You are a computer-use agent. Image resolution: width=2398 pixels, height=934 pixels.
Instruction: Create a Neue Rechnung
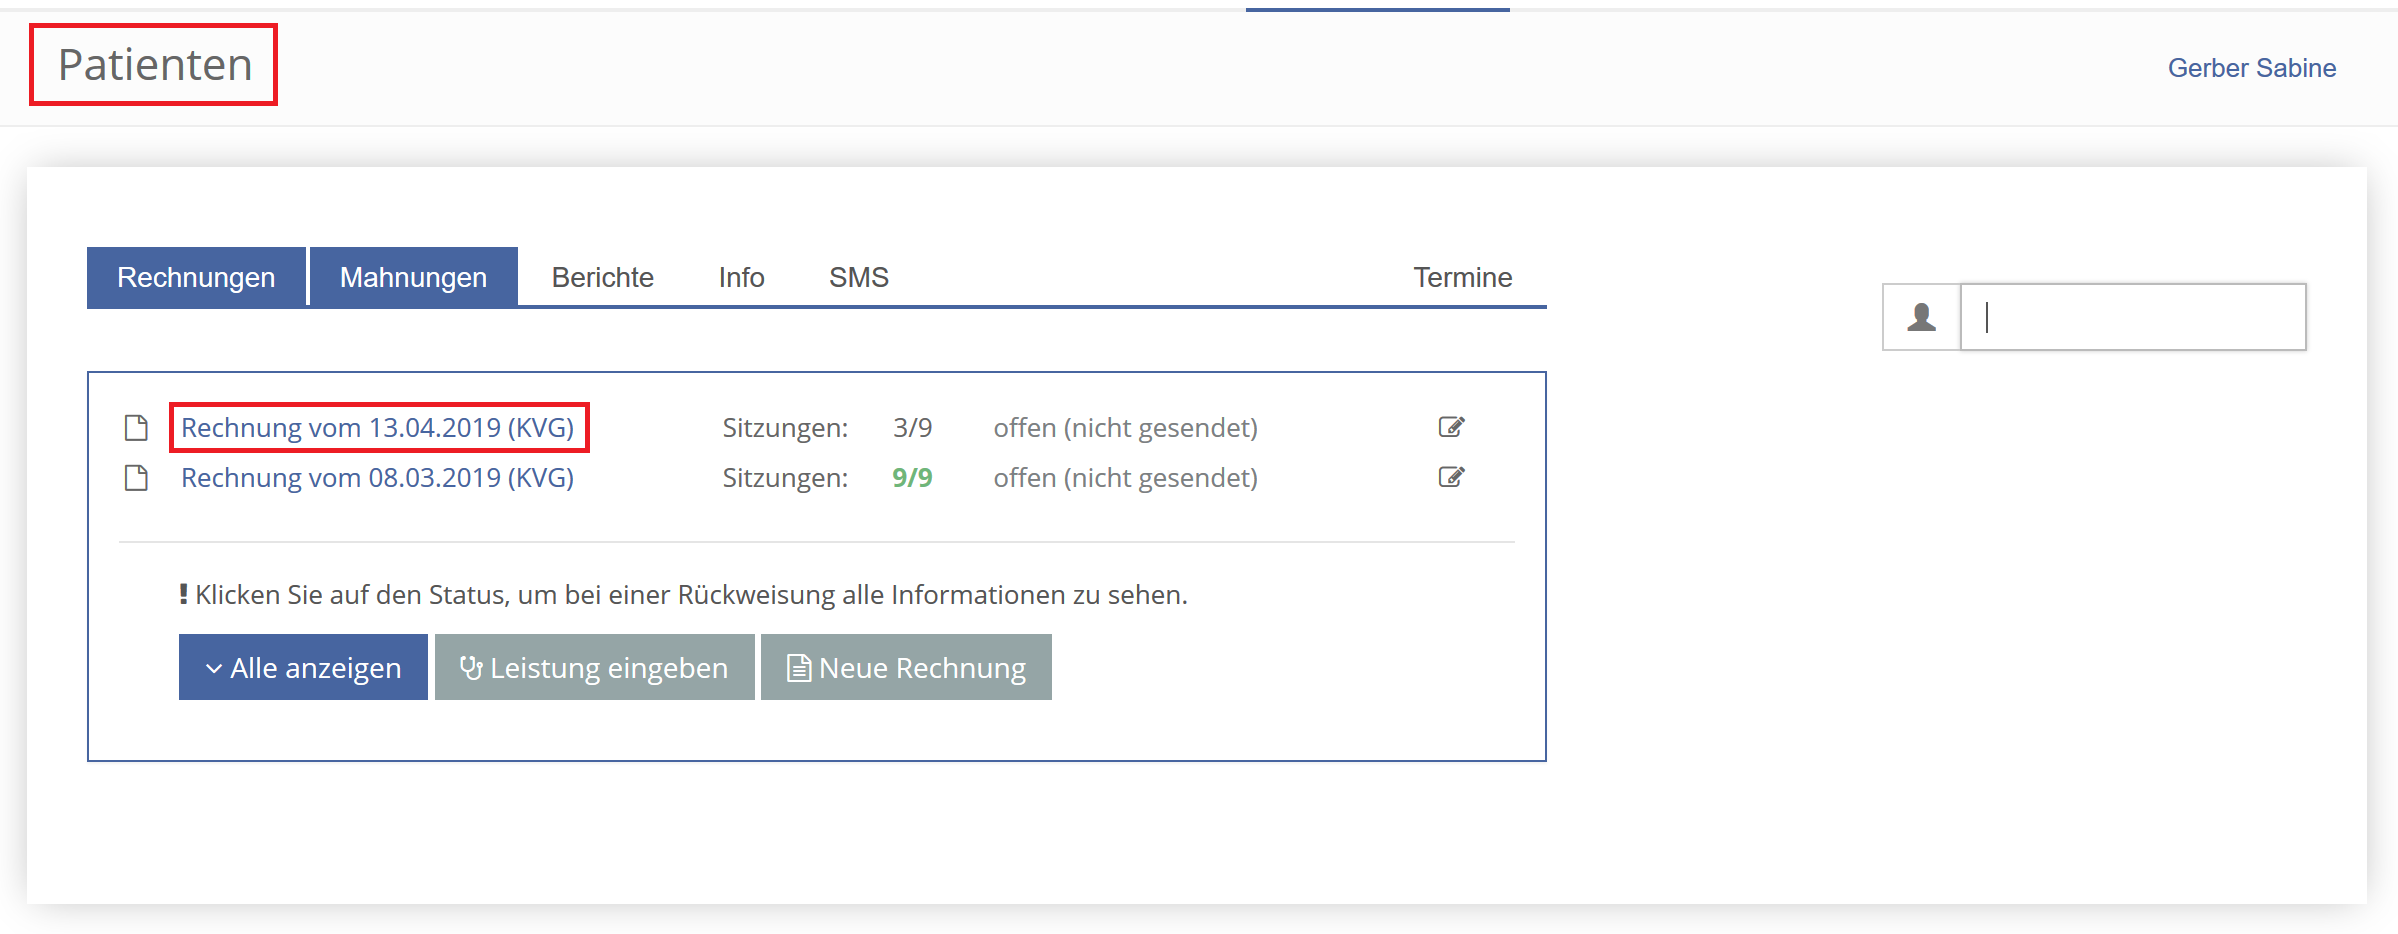coord(906,667)
